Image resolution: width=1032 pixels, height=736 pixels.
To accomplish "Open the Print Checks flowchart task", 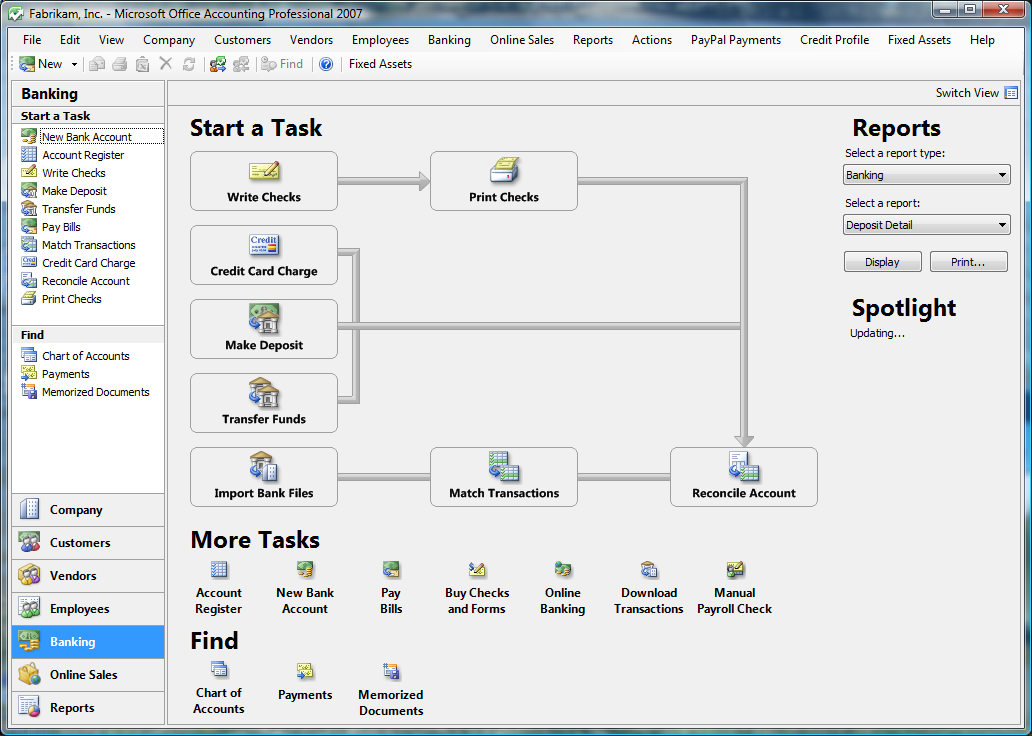I will point(503,181).
